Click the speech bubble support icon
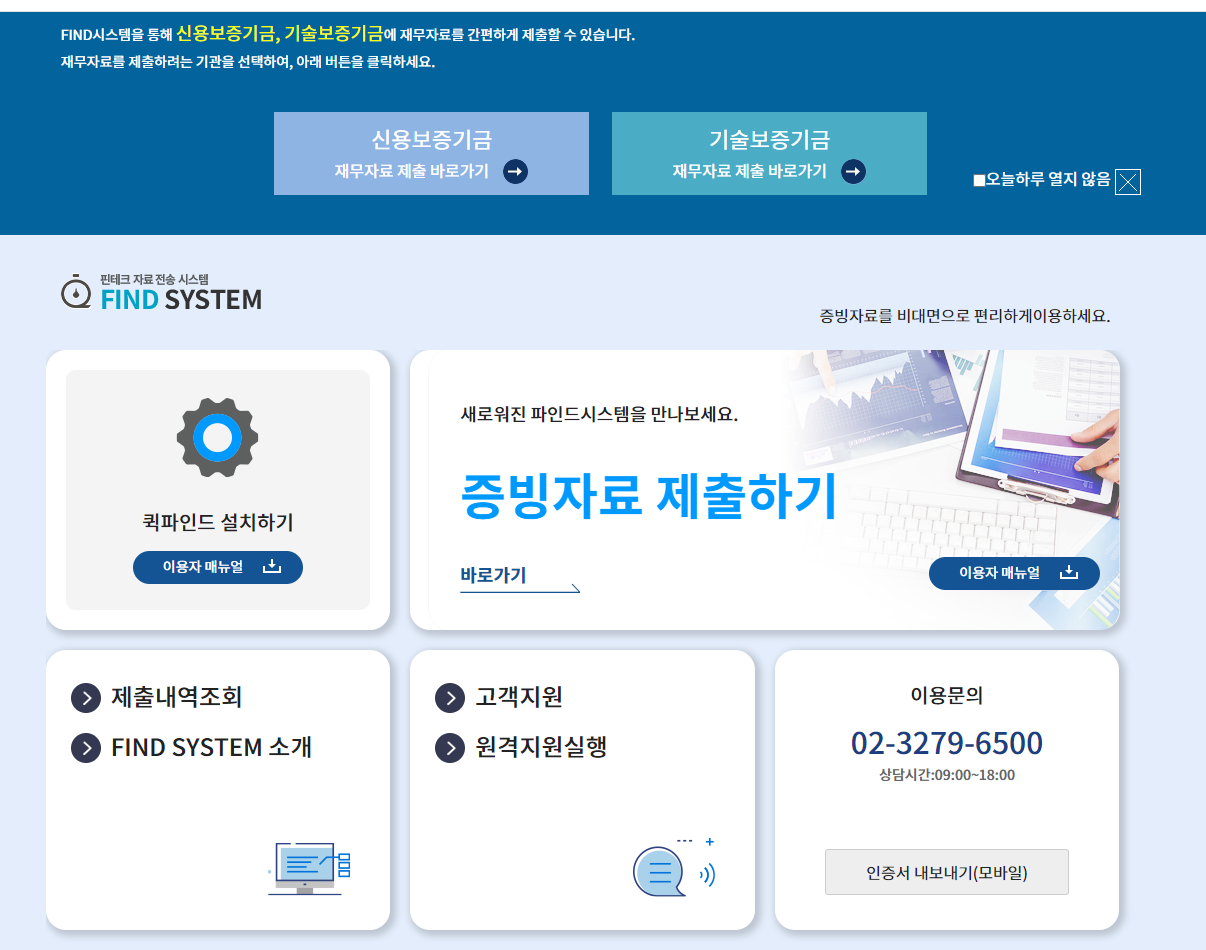Viewport: 1206px width, 950px height. click(673, 867)
